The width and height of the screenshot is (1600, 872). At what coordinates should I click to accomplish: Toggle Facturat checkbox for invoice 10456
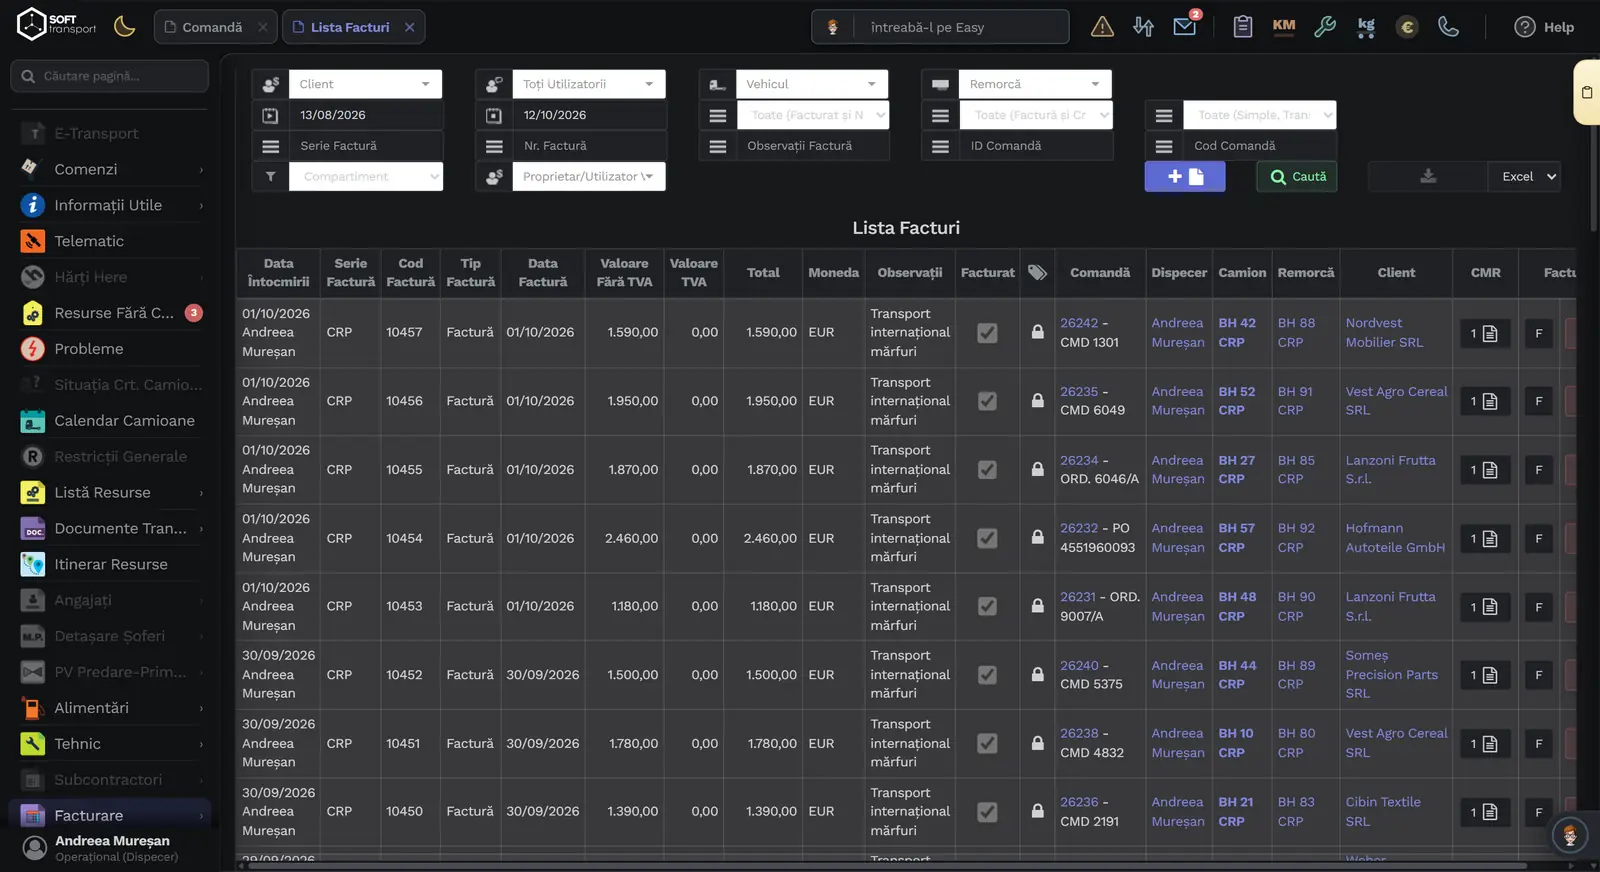pos(987,401)
